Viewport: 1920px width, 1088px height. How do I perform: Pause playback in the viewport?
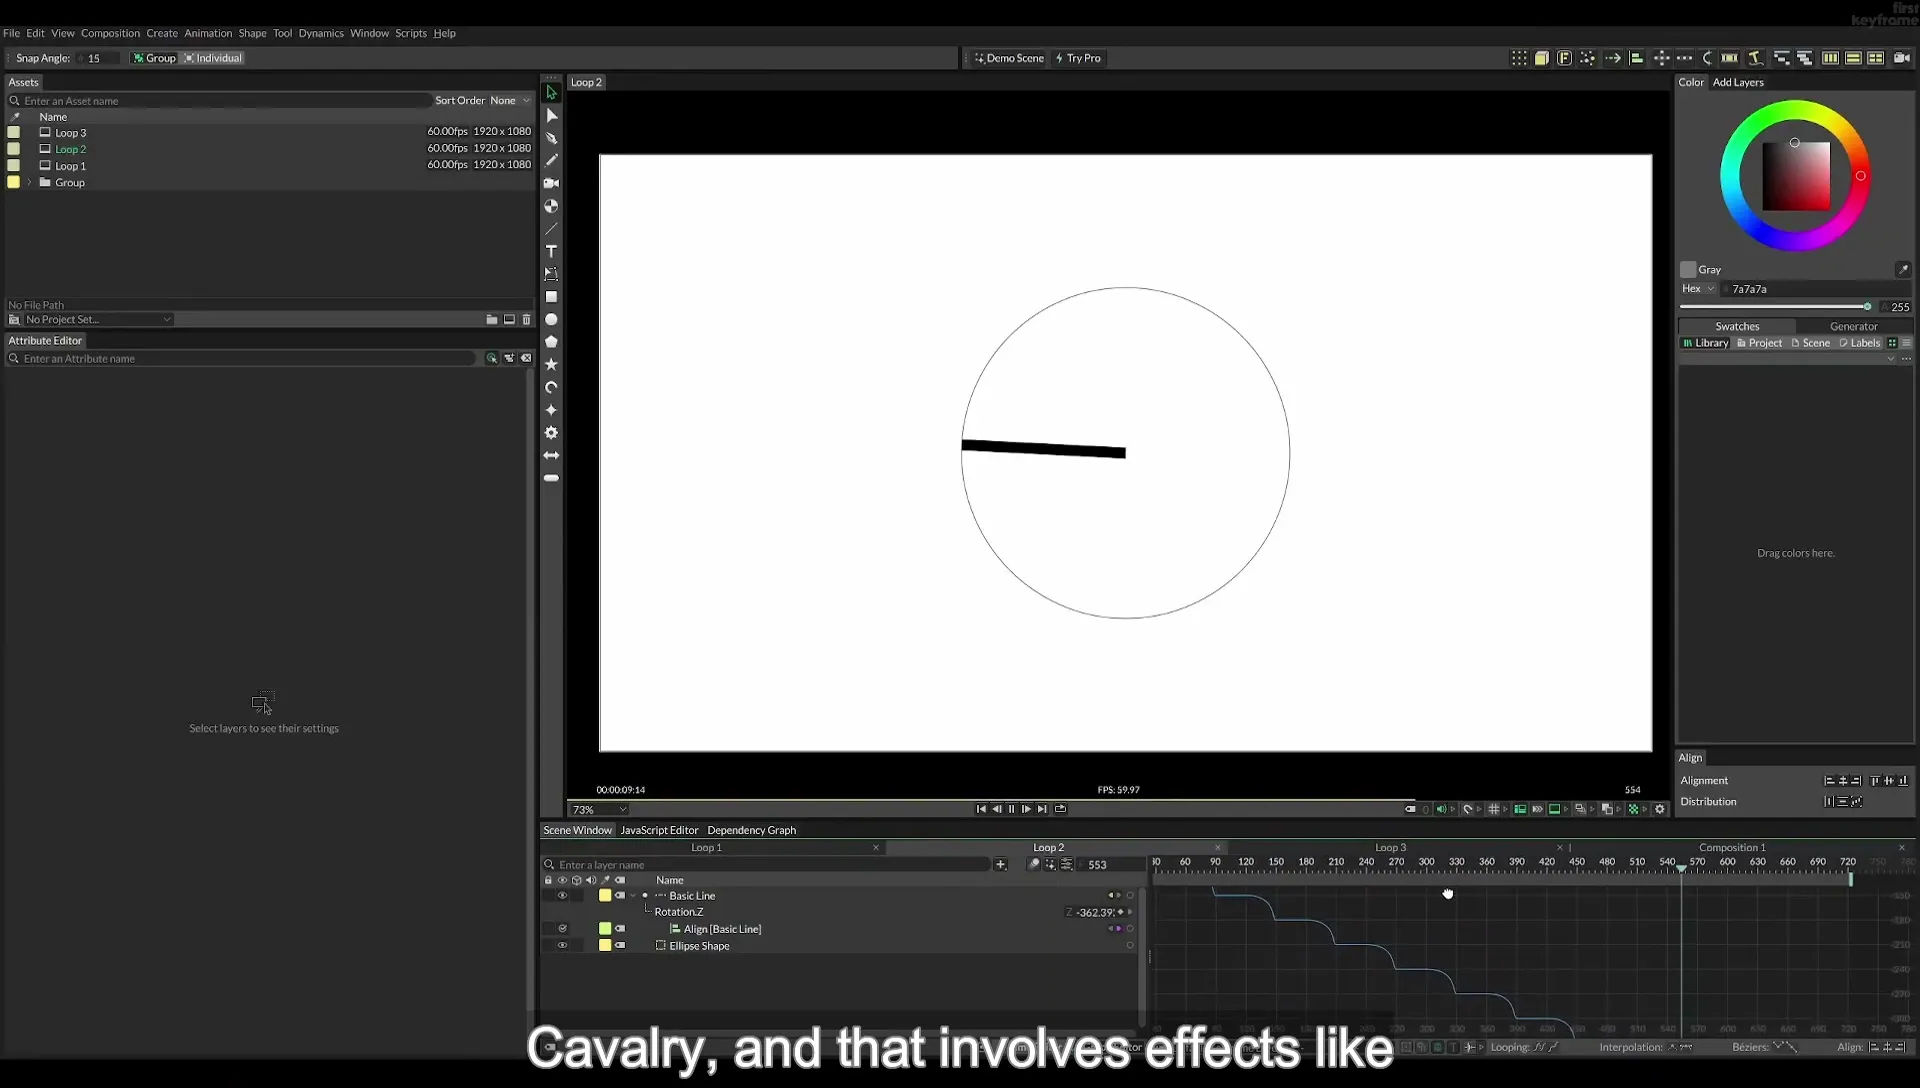(x=1011, y=809)
